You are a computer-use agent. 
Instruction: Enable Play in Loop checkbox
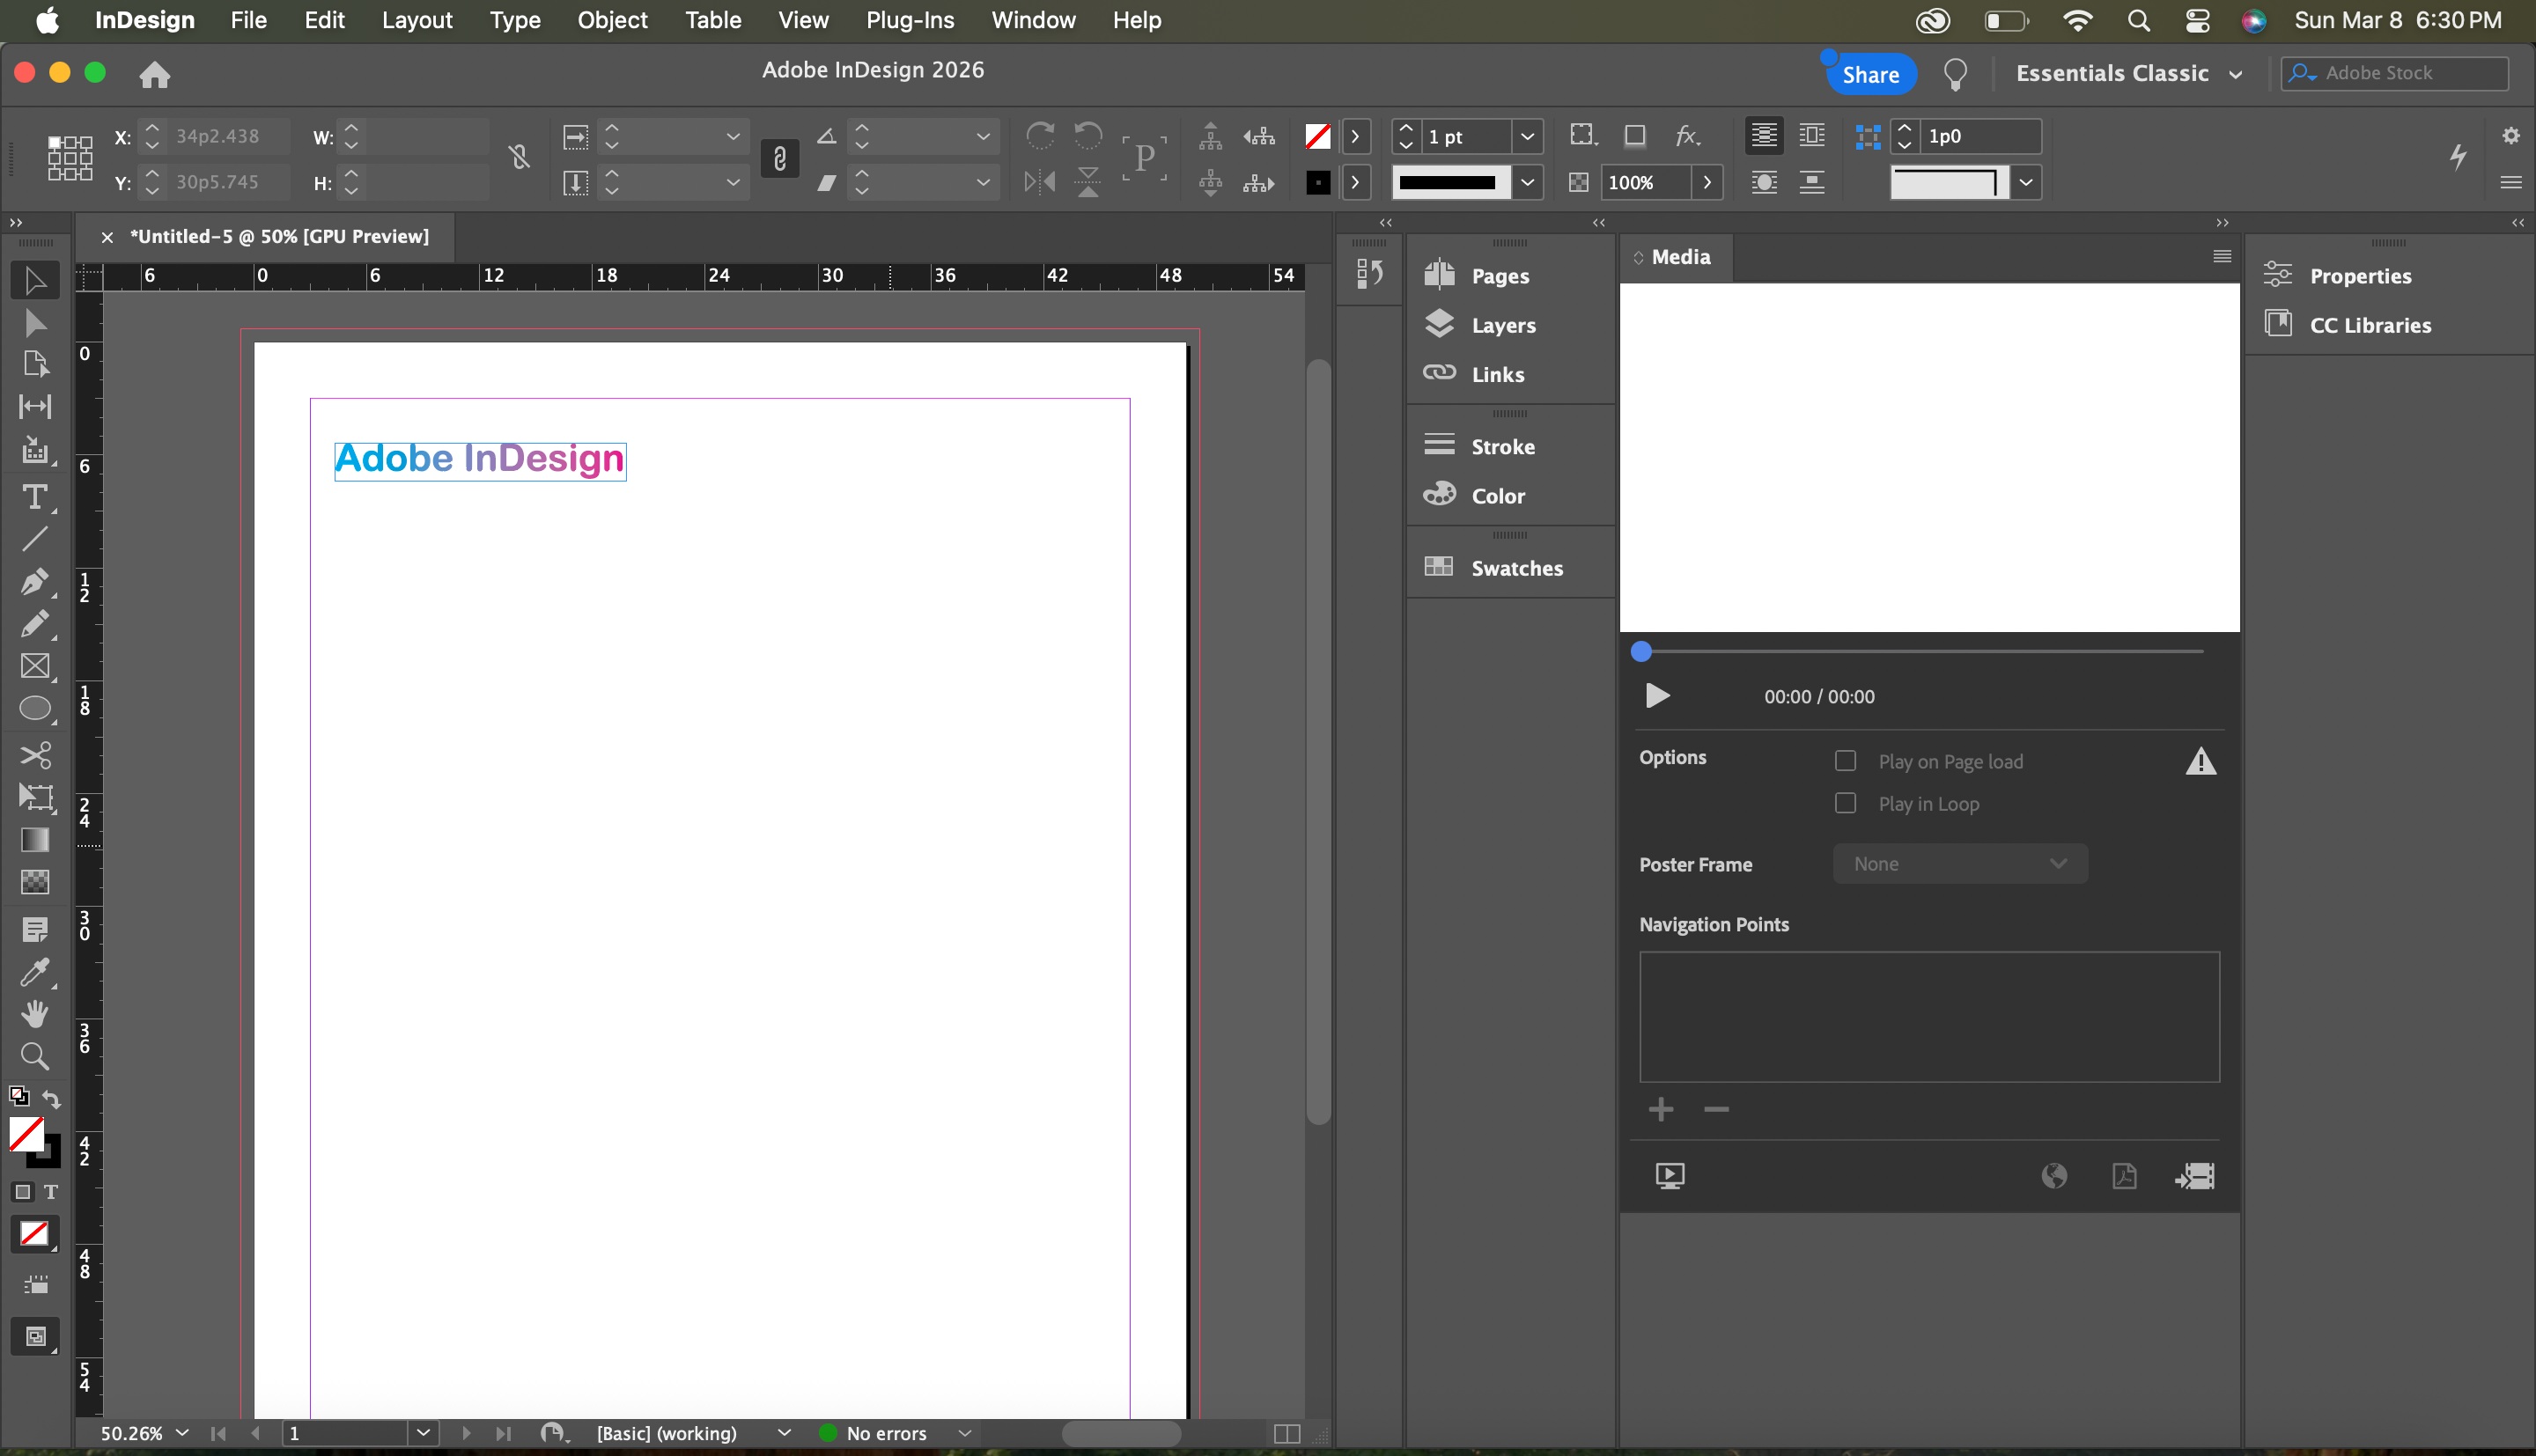1845,803
